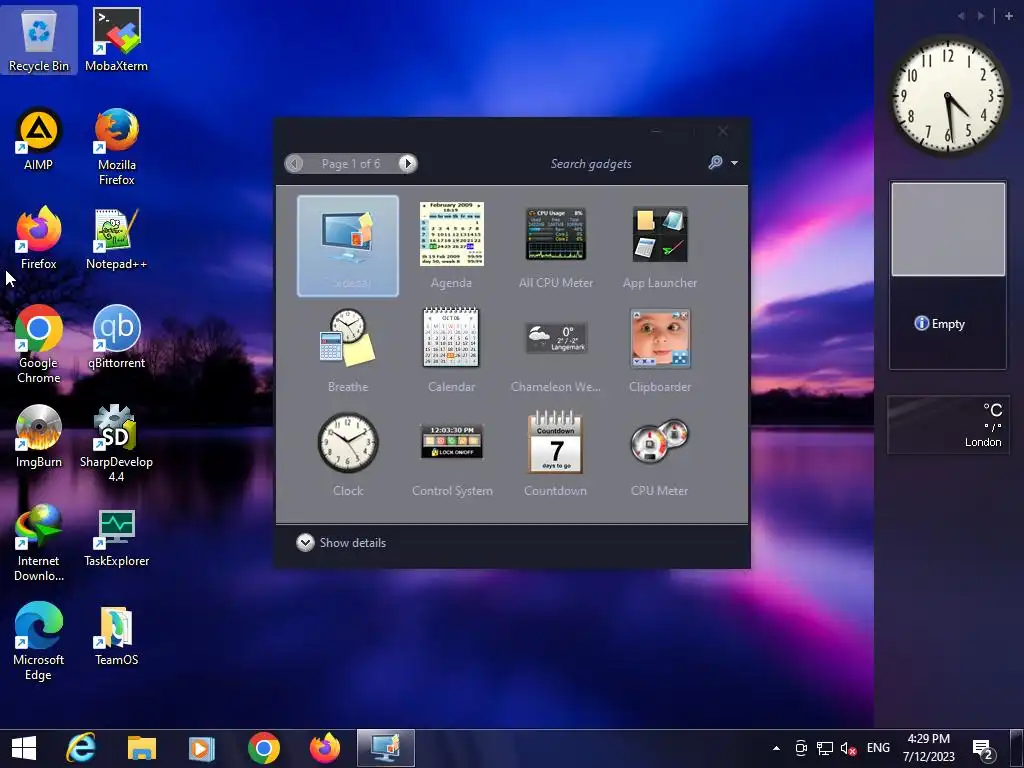Open the ImgBurn desktop shortcut
Screen dimensions: 1024x768
[x=39, y=436]
